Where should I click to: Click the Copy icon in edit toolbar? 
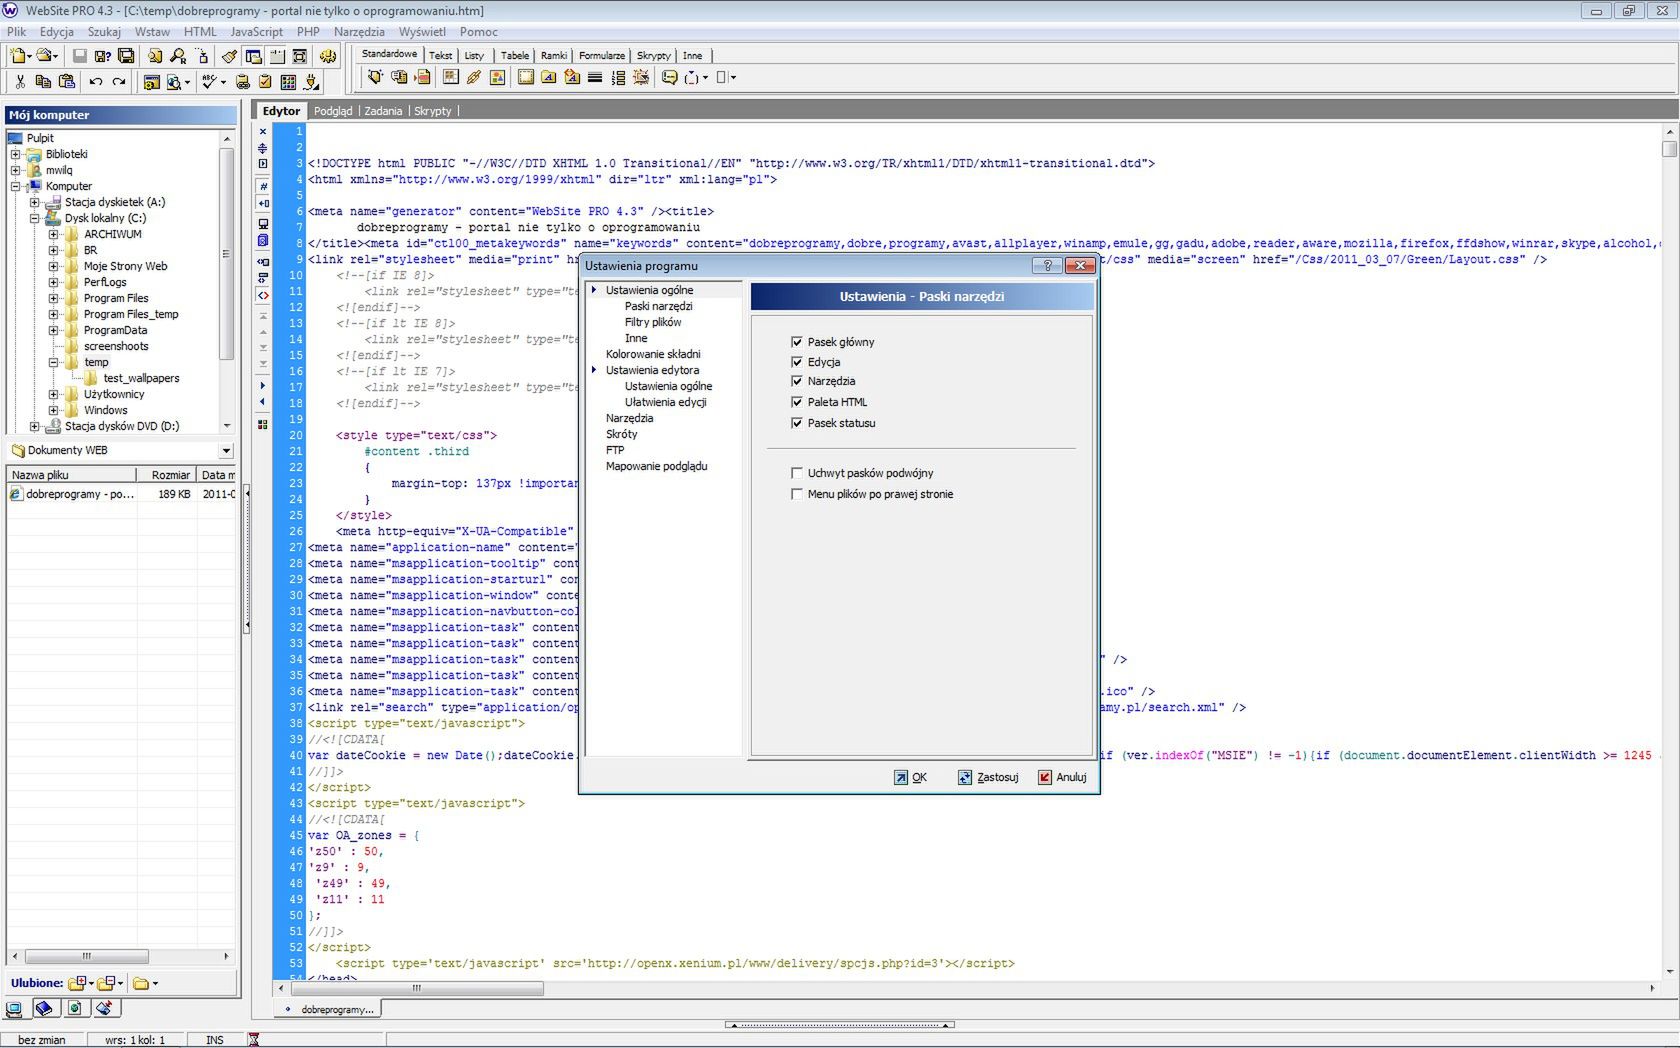tap(43, 82)
